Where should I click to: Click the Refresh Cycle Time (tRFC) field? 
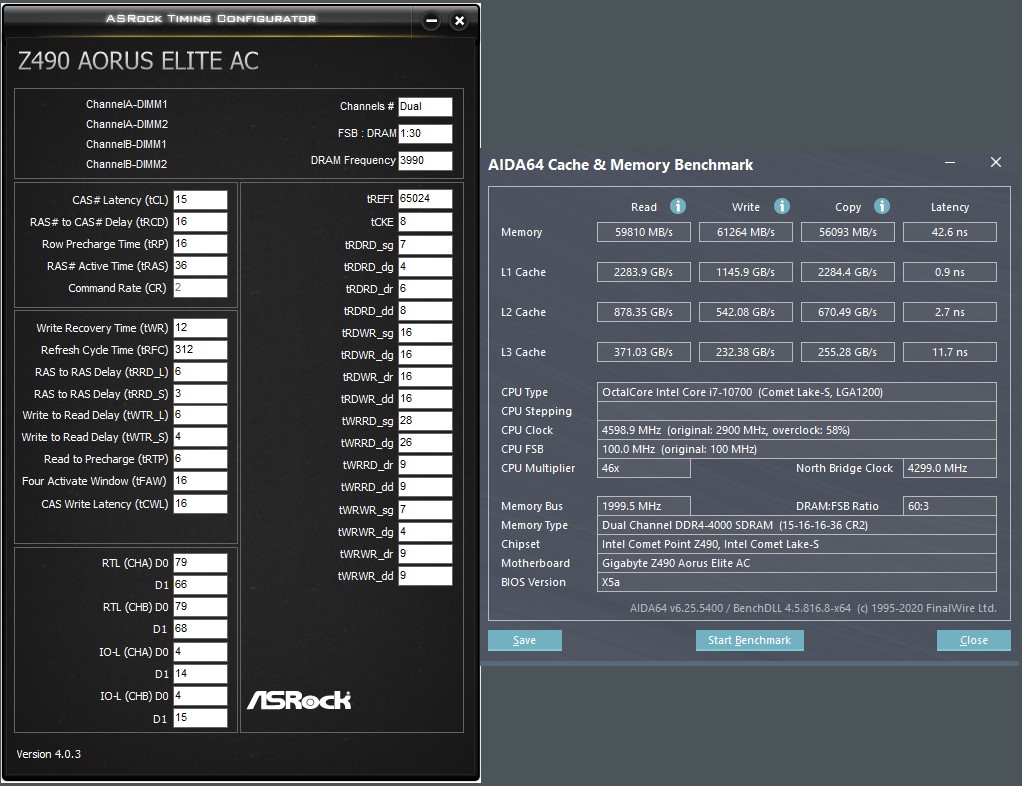pos(200,350)
